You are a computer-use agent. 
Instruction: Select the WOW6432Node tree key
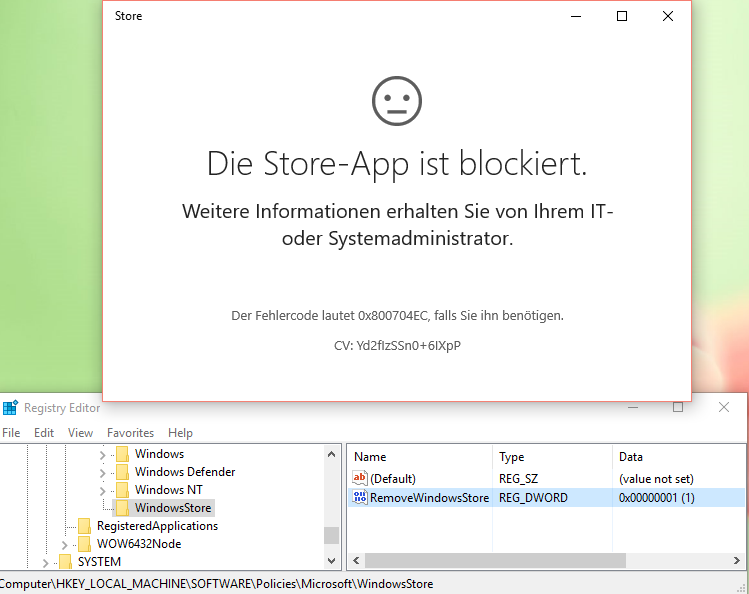pos(139,544)
